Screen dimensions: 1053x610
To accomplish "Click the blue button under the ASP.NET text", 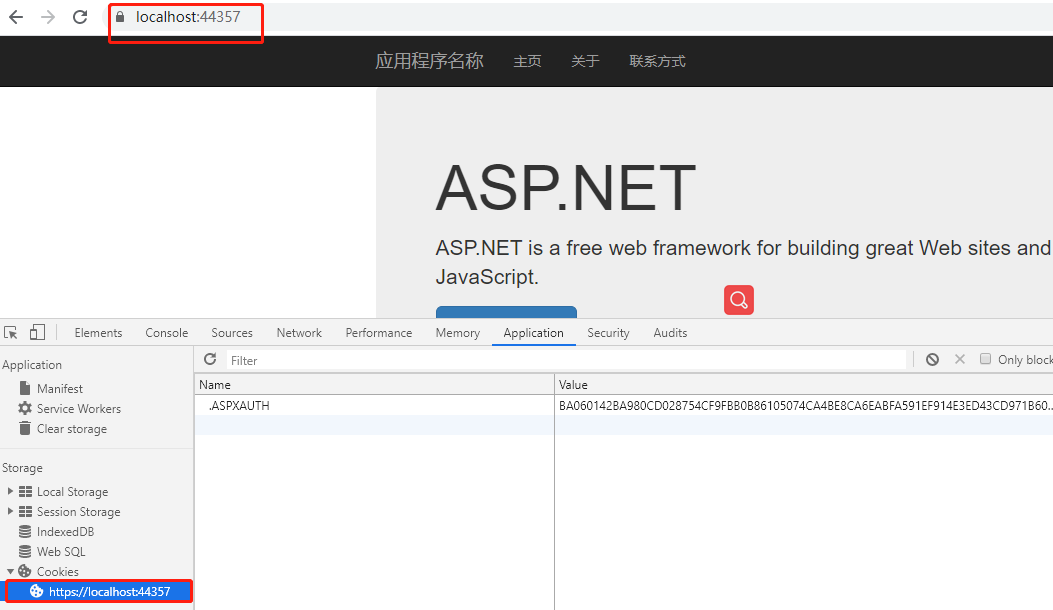I will 506,312.
